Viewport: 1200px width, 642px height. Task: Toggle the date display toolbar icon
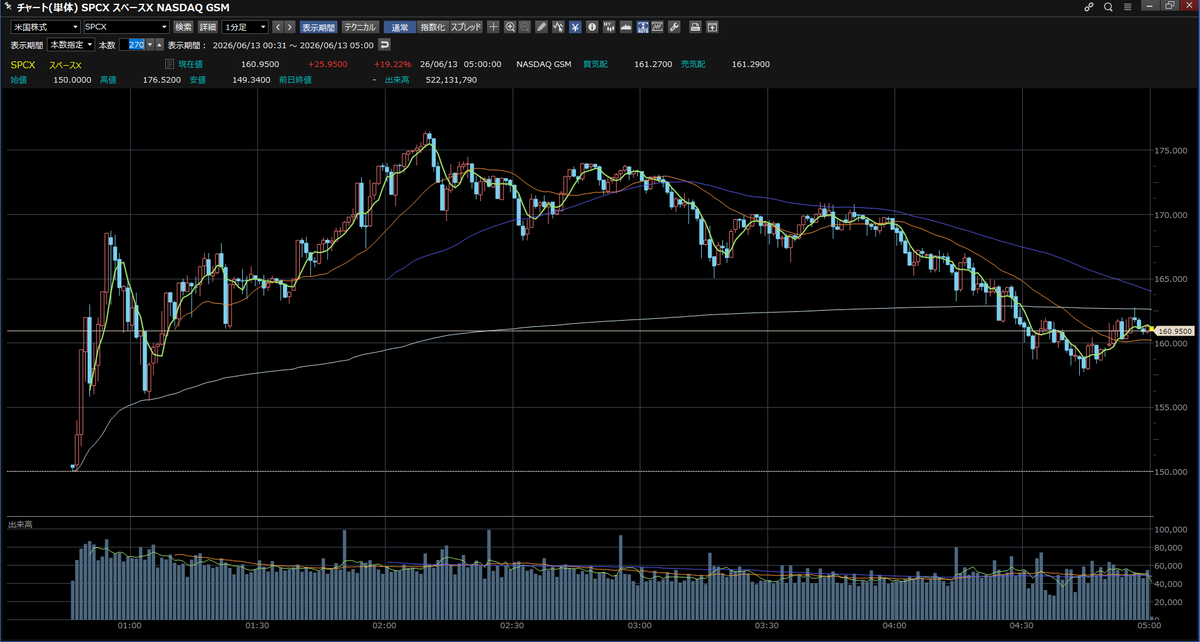(x=641, y=27)
